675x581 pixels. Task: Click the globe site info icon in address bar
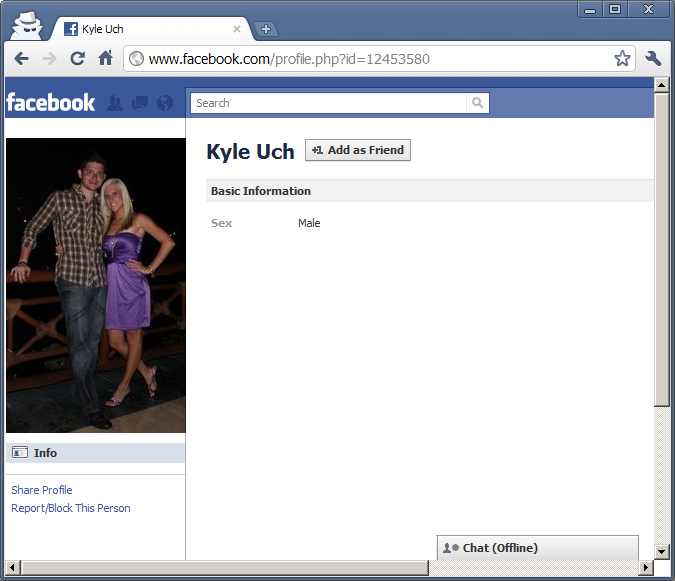pos(136,59)
